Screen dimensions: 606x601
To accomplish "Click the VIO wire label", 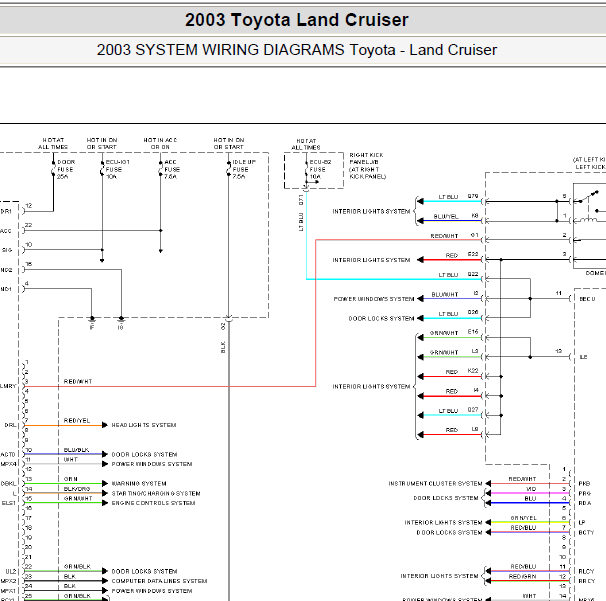I will (x=531, y=489).
